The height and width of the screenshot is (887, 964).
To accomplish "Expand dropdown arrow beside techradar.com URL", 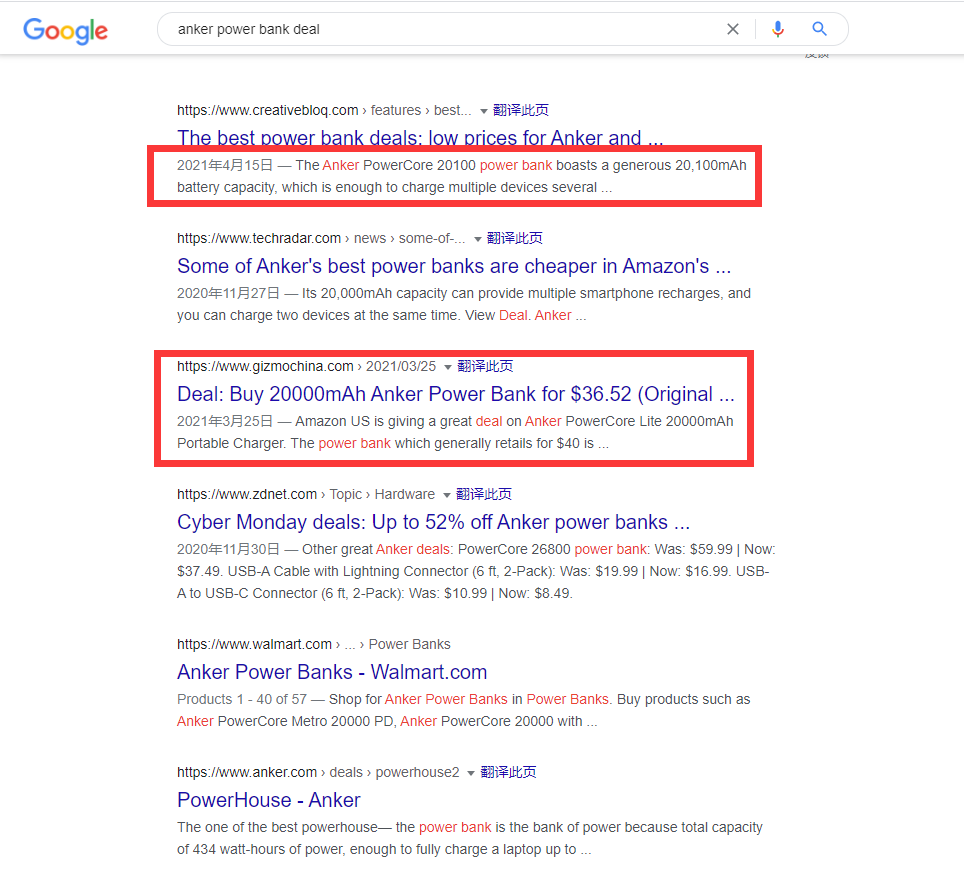I will 478,239.
